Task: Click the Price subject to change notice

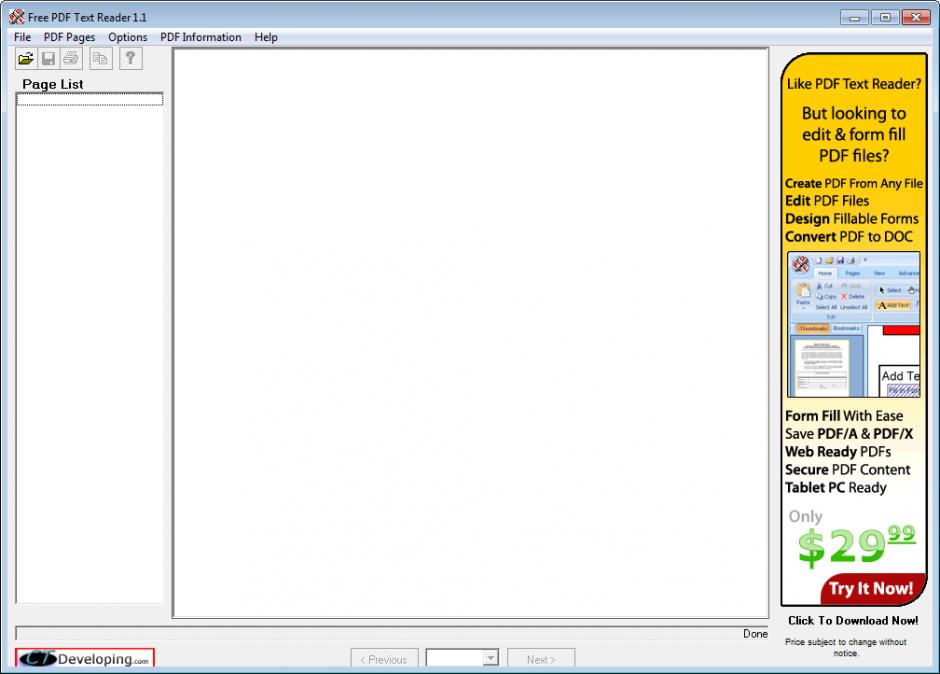Action: [x=846, y=647]
